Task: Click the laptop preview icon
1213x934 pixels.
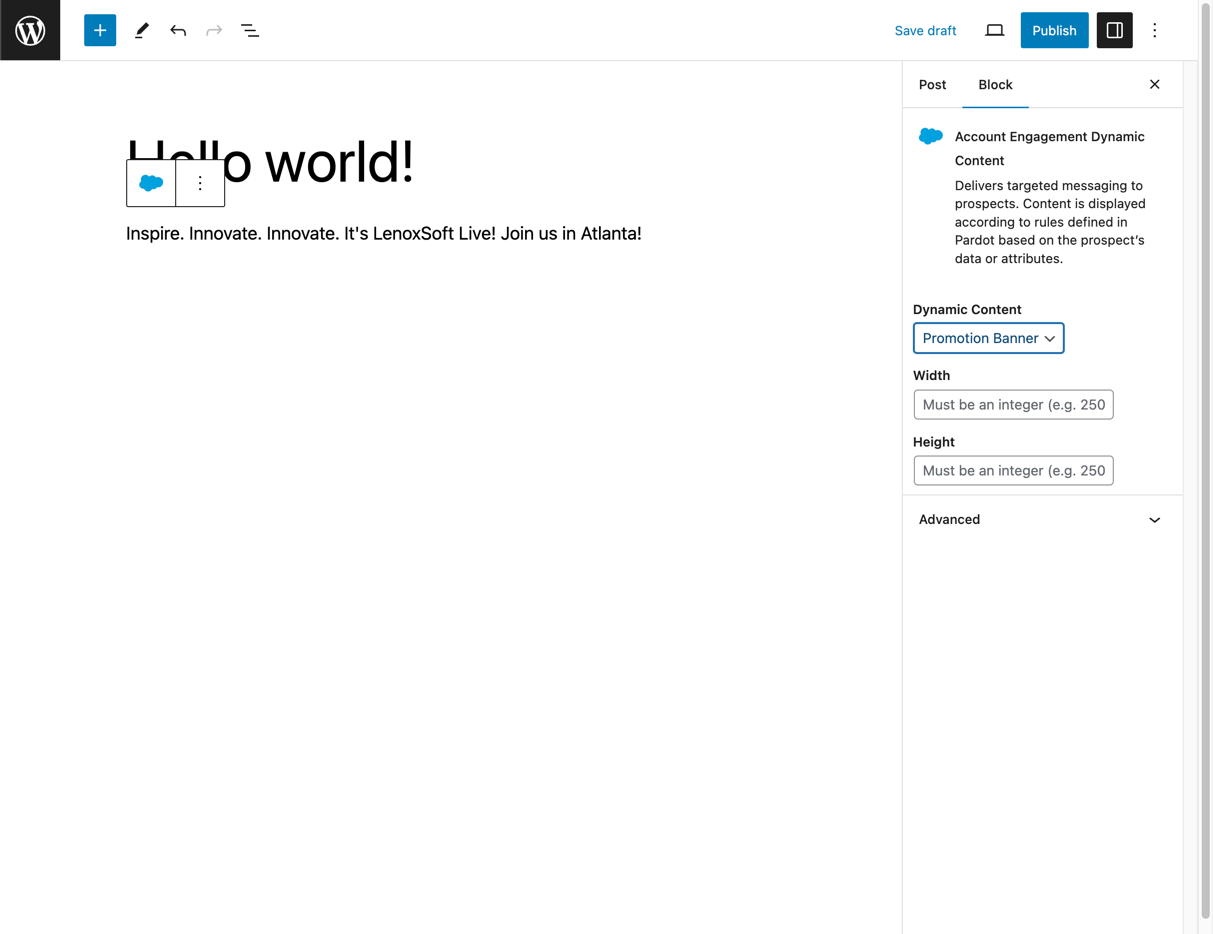Action: point(994,30)
